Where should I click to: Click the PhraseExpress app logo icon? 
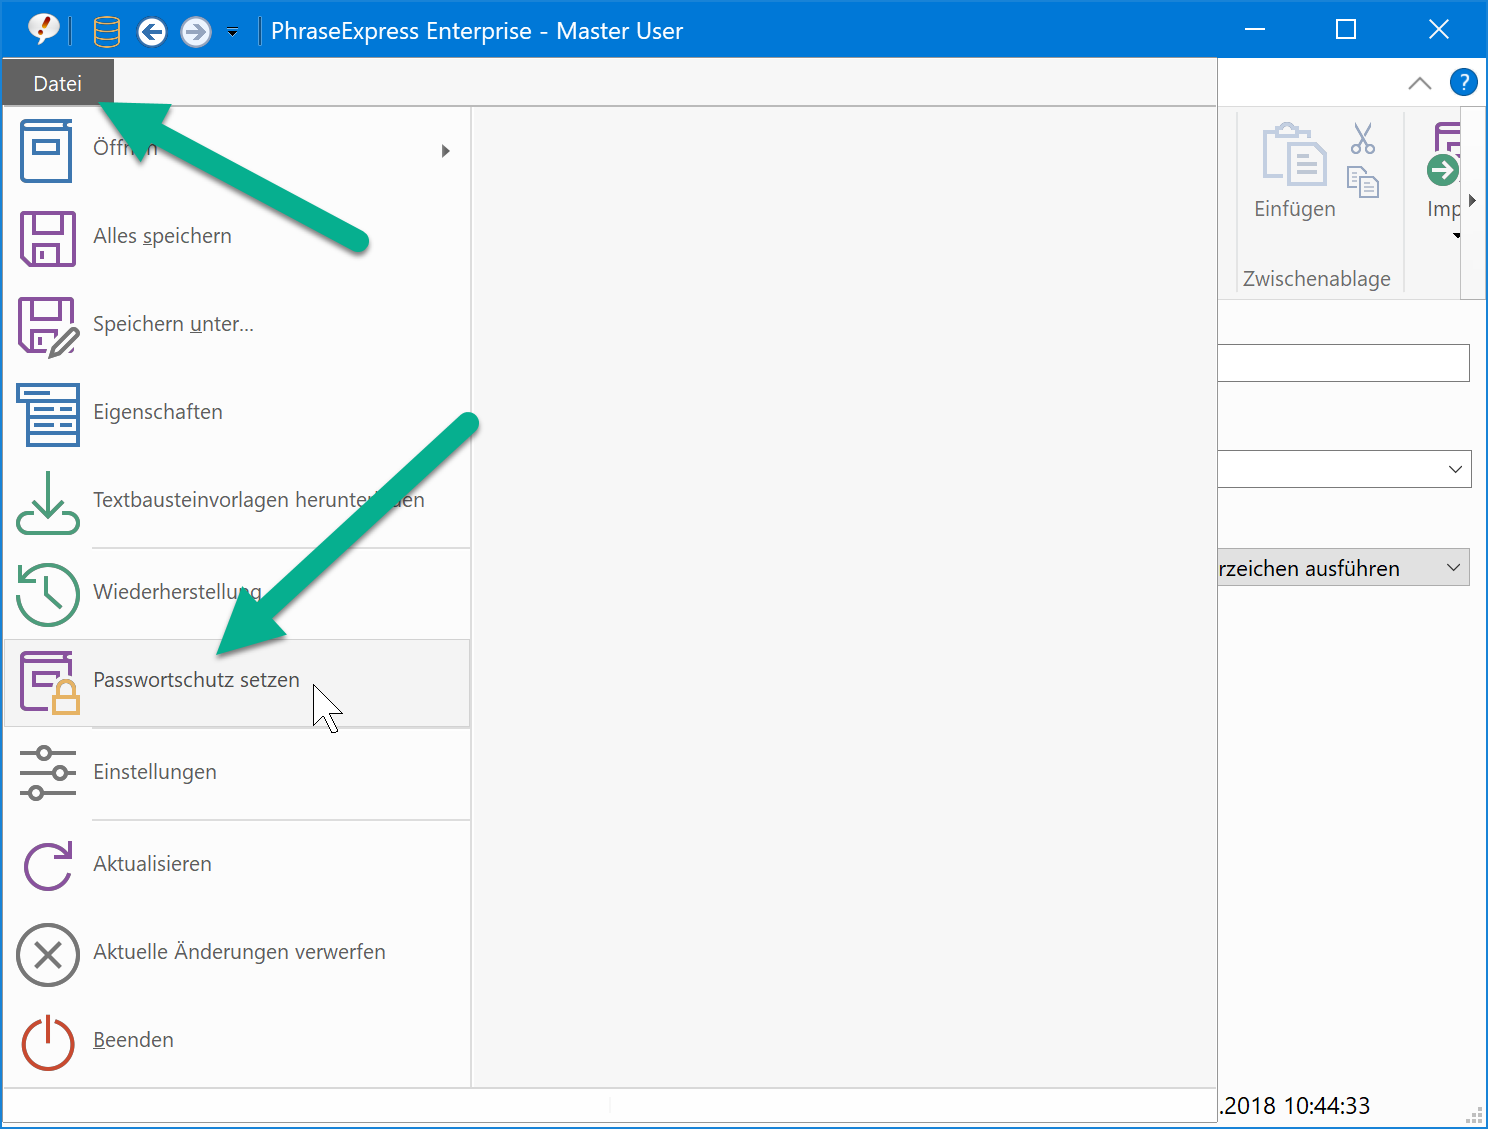(x=43, y=29)
